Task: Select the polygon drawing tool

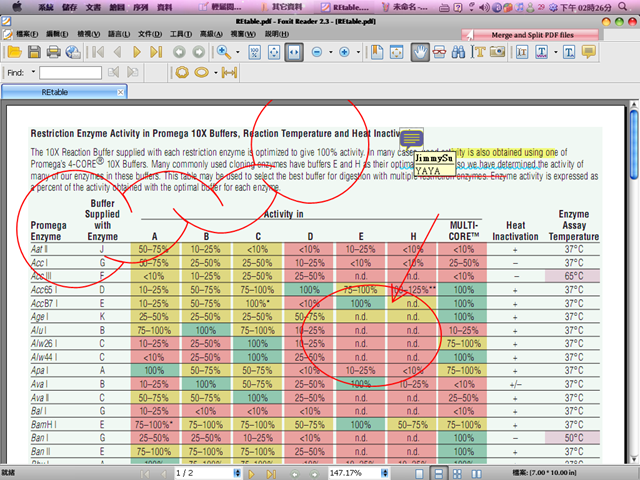Action: (x=182, y=73)
